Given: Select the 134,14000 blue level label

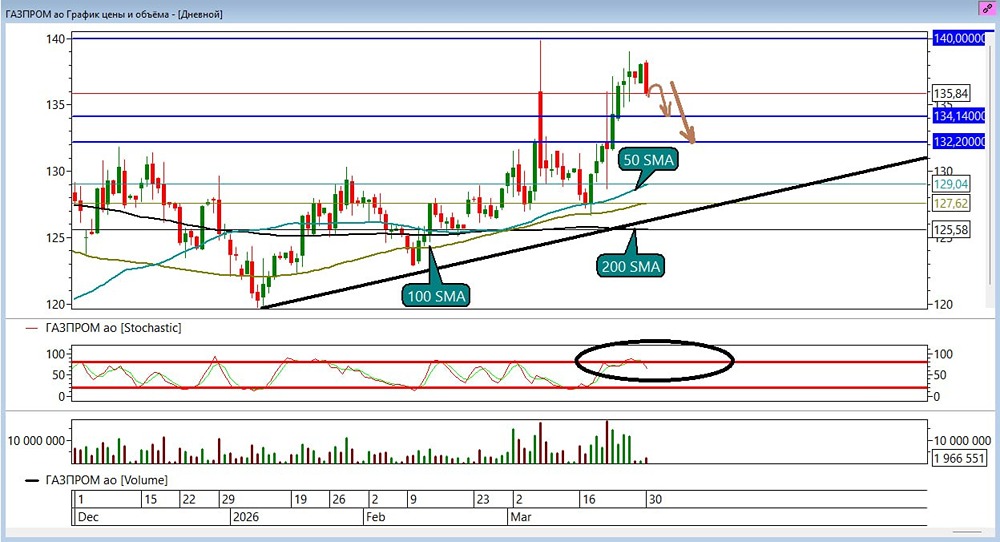Looking at the screenshot, I should pos(959,116).
